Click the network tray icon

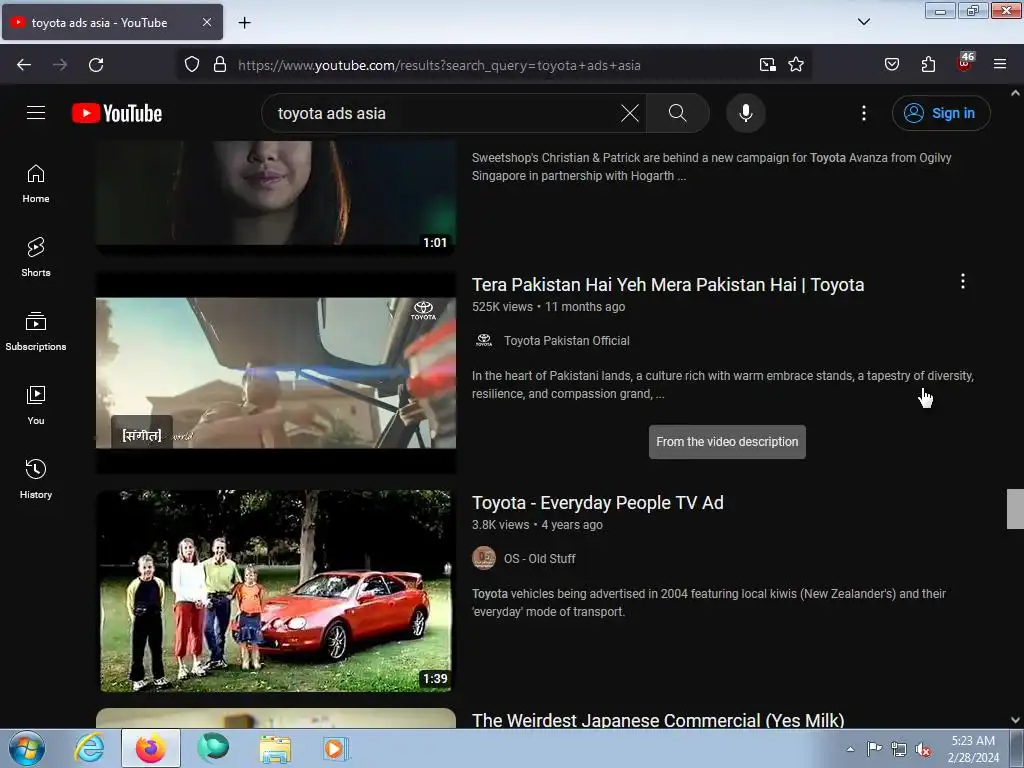(899, 749)
